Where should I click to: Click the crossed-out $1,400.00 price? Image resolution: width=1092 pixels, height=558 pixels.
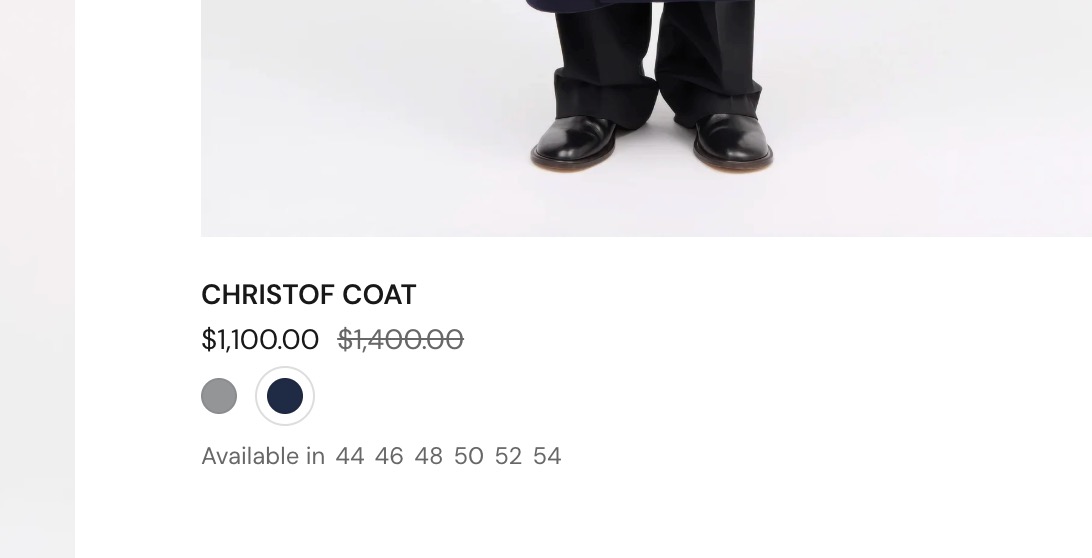pyautogui.click(x=400, y=340)
